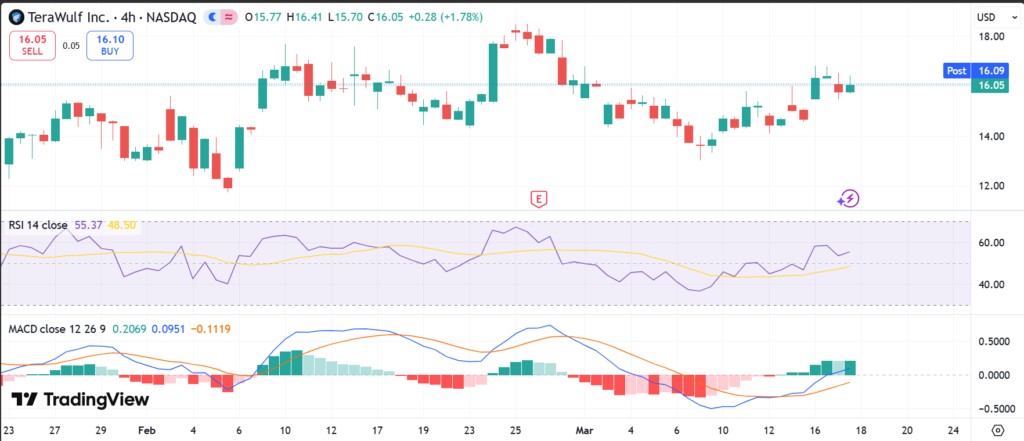The height and width of the screenshot is (441, 1024).
Task: Click the 29 date label on time axis
Action: point(101,431)
